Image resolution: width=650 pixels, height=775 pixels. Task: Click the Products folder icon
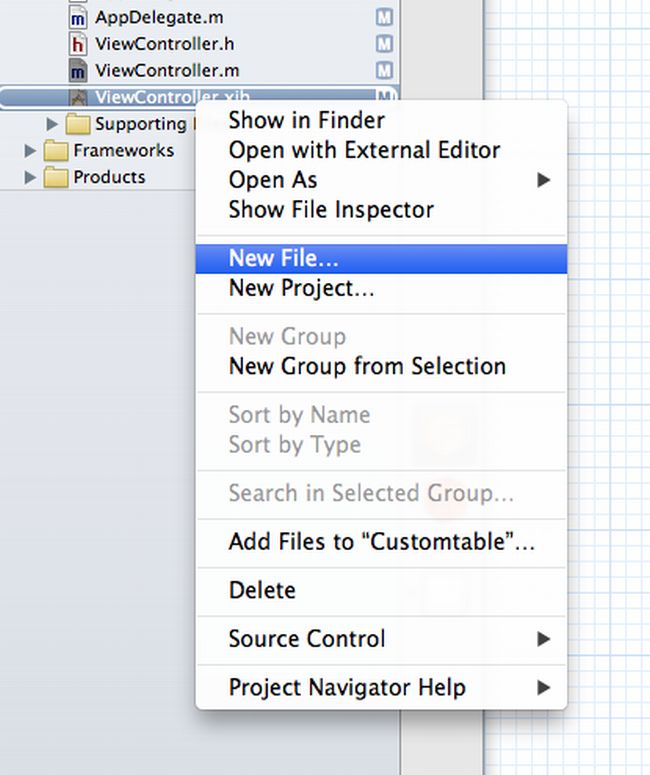(x=56, y=177)
